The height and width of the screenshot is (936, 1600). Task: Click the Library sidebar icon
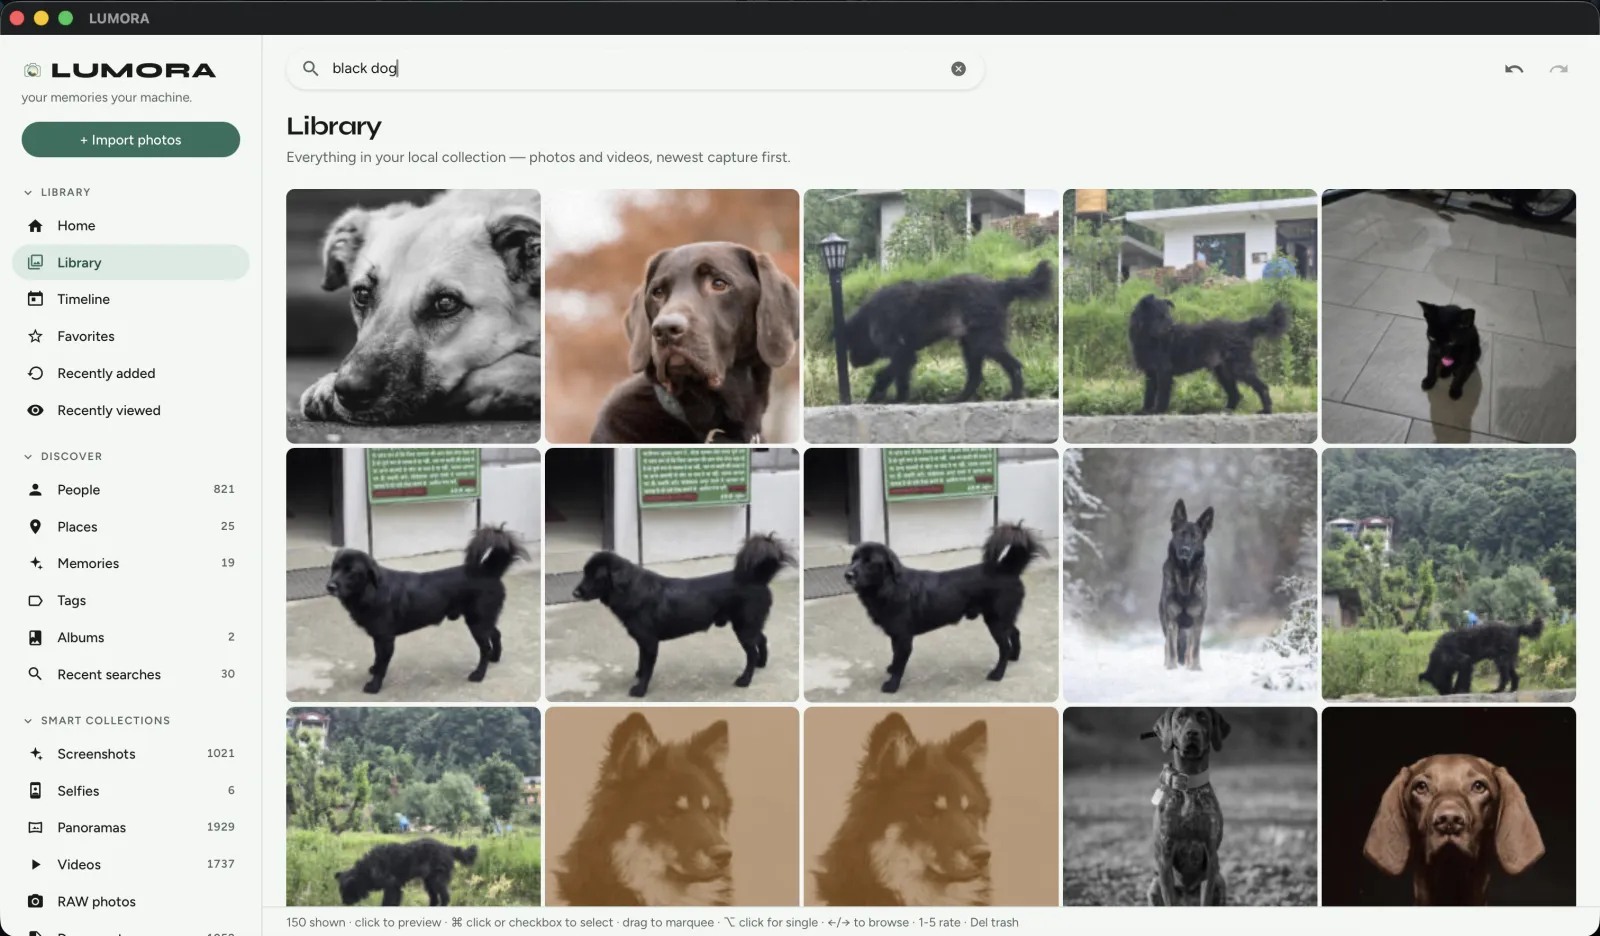pyautogui.click(x=35, y=262)
